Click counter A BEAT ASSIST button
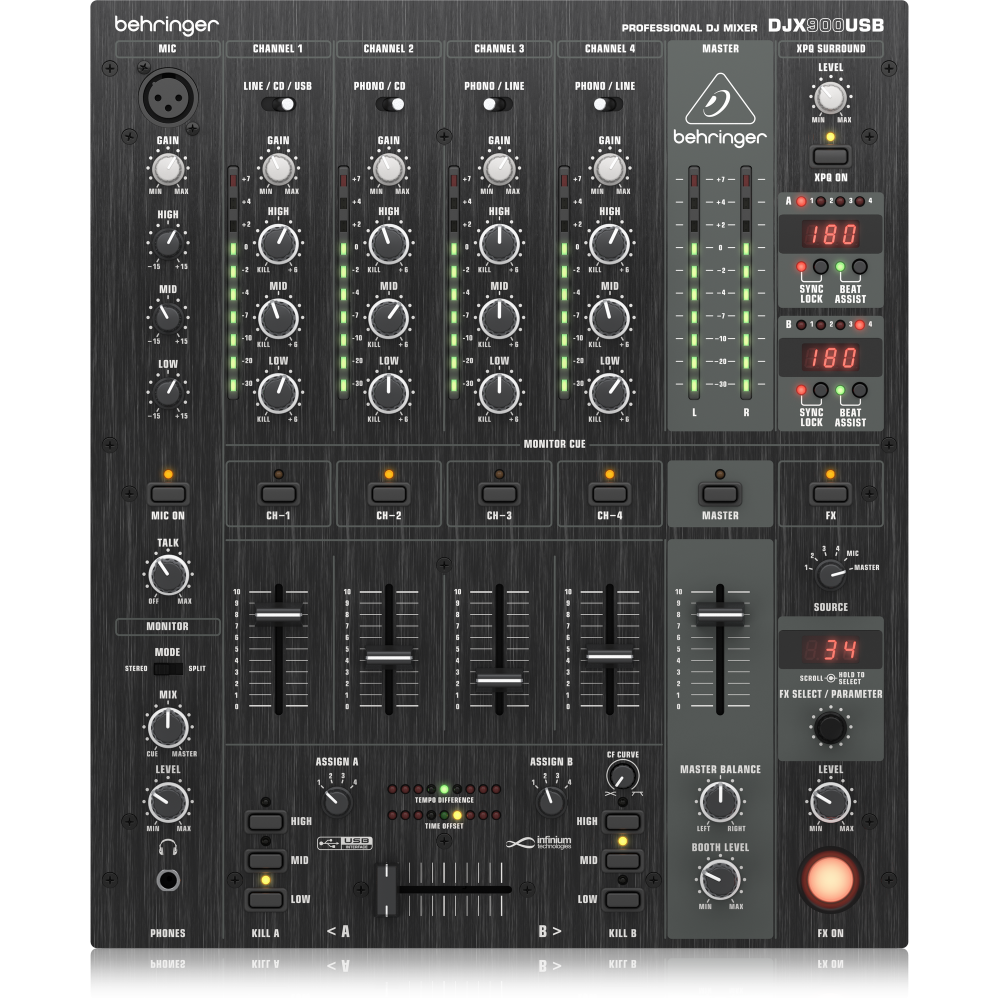 (x=860, y=267)
